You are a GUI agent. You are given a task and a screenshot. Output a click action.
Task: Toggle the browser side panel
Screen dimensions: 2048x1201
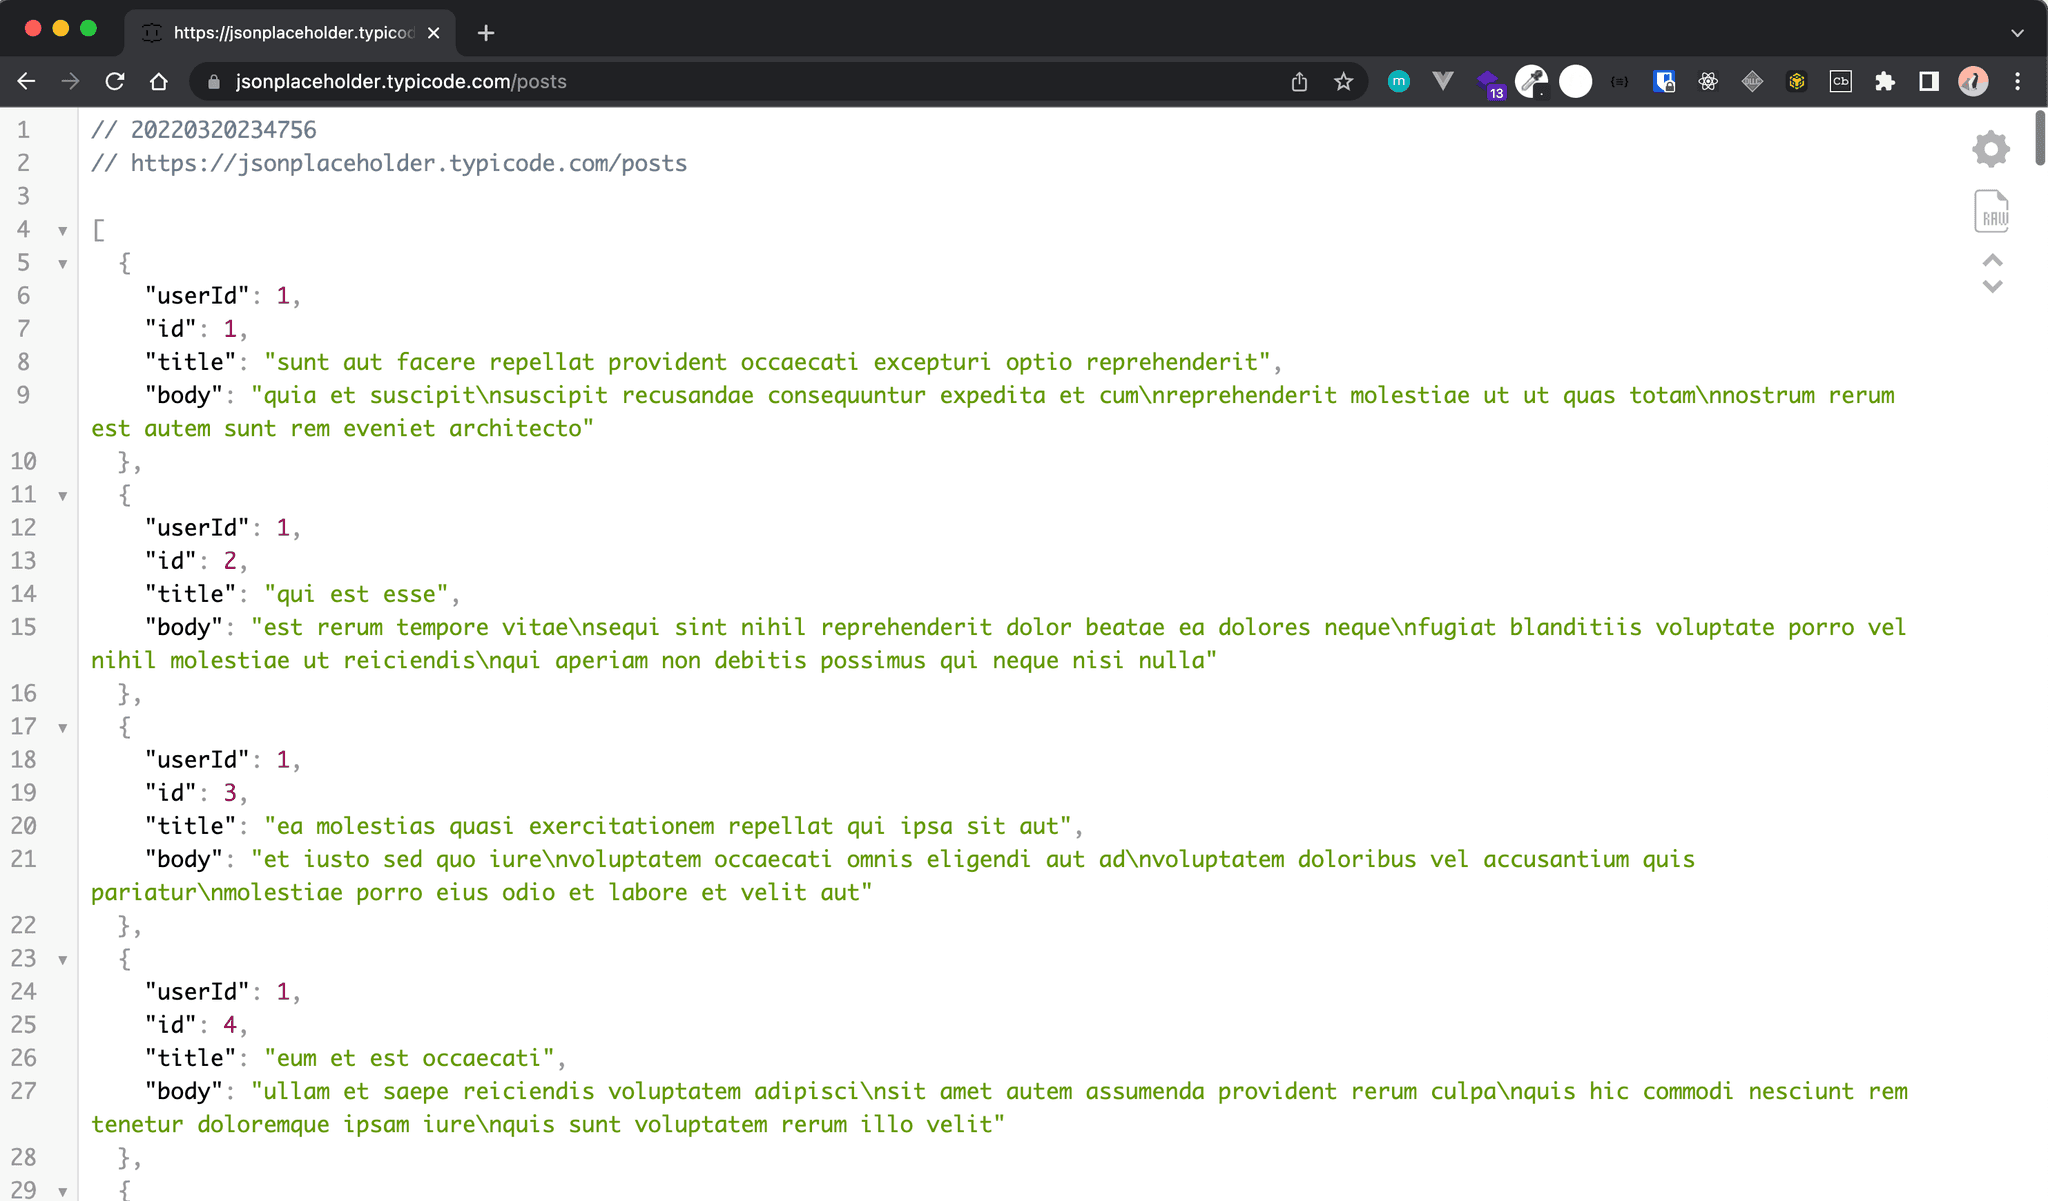[1929, 81]
